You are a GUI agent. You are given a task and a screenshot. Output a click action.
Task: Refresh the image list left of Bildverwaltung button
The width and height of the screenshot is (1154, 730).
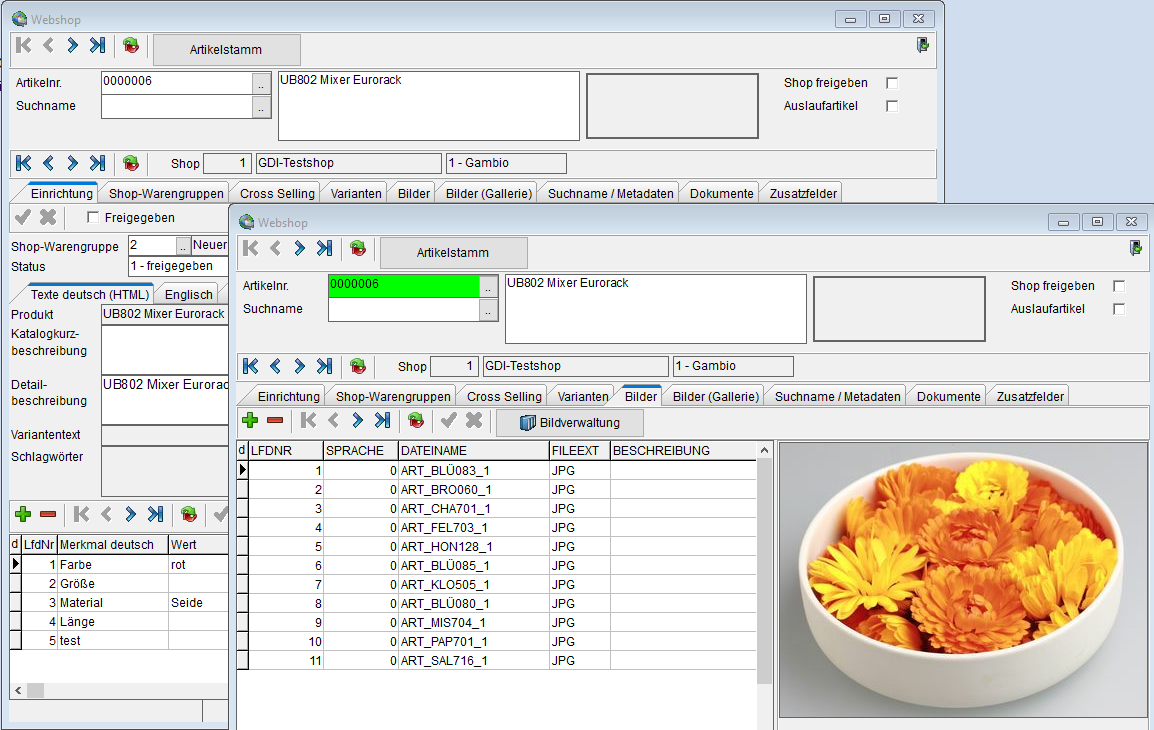pos(416,422)
